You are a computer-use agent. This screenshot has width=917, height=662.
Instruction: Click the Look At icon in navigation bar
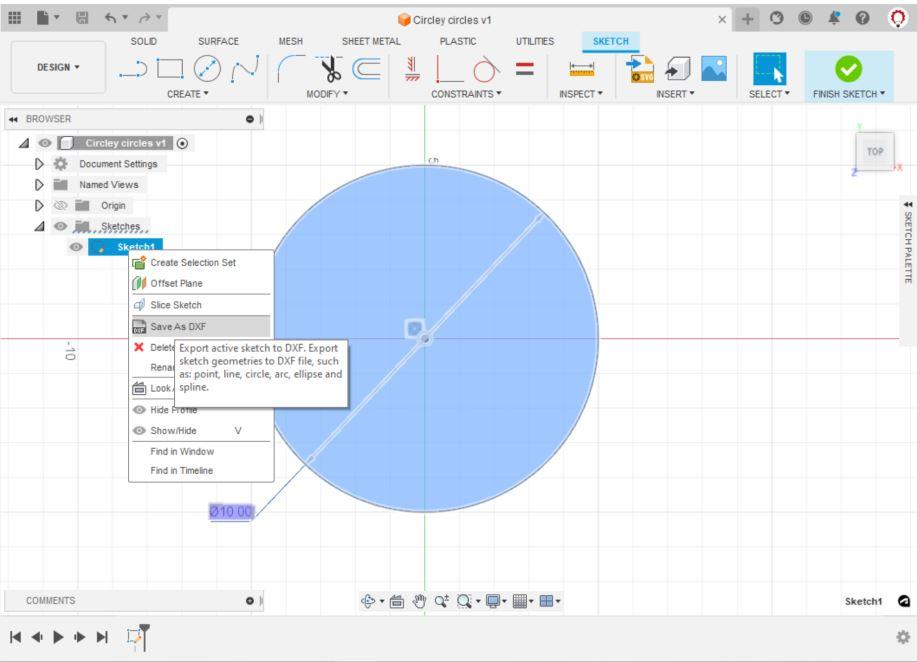[x=397, y=601]
